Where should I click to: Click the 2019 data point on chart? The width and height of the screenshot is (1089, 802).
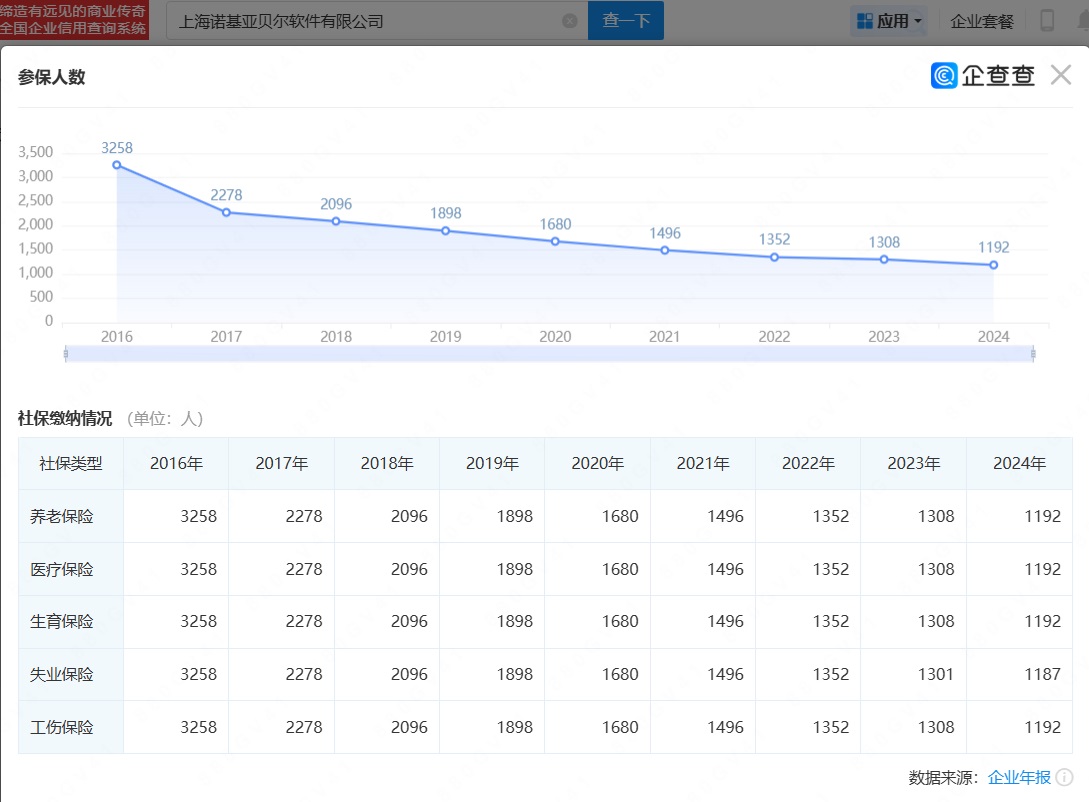click(x=446, y=231)
